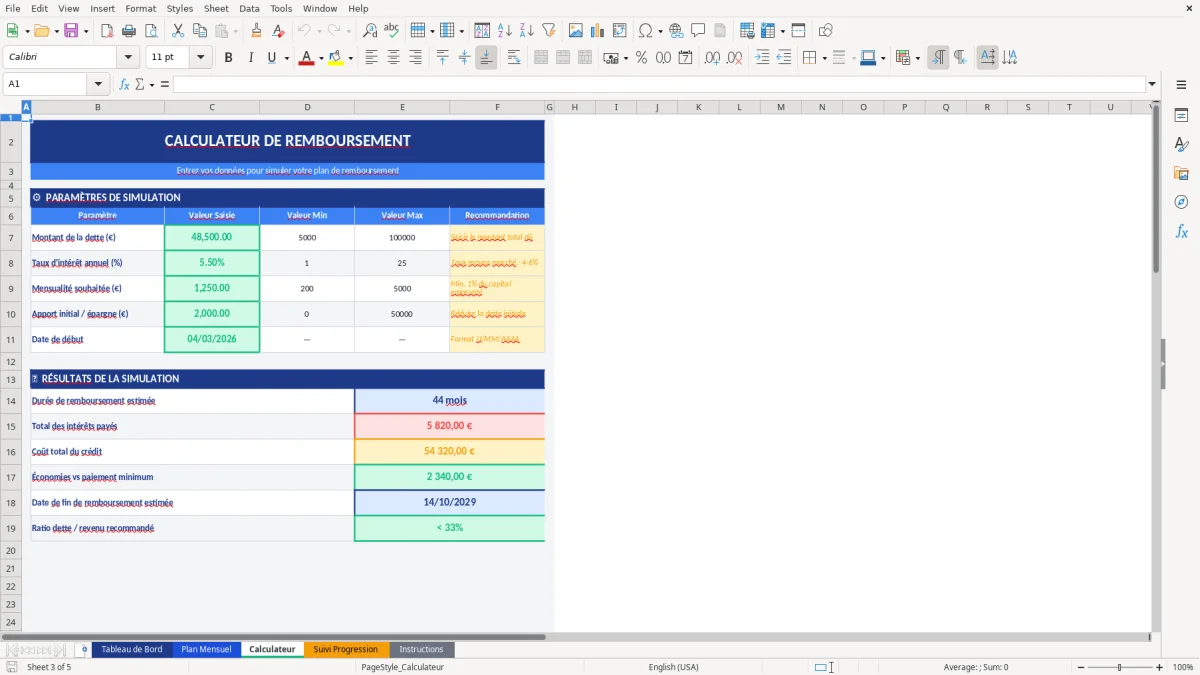
Task: Open Borders dropdown arrow
Action: pyautogui.click(x=824, y=58)
